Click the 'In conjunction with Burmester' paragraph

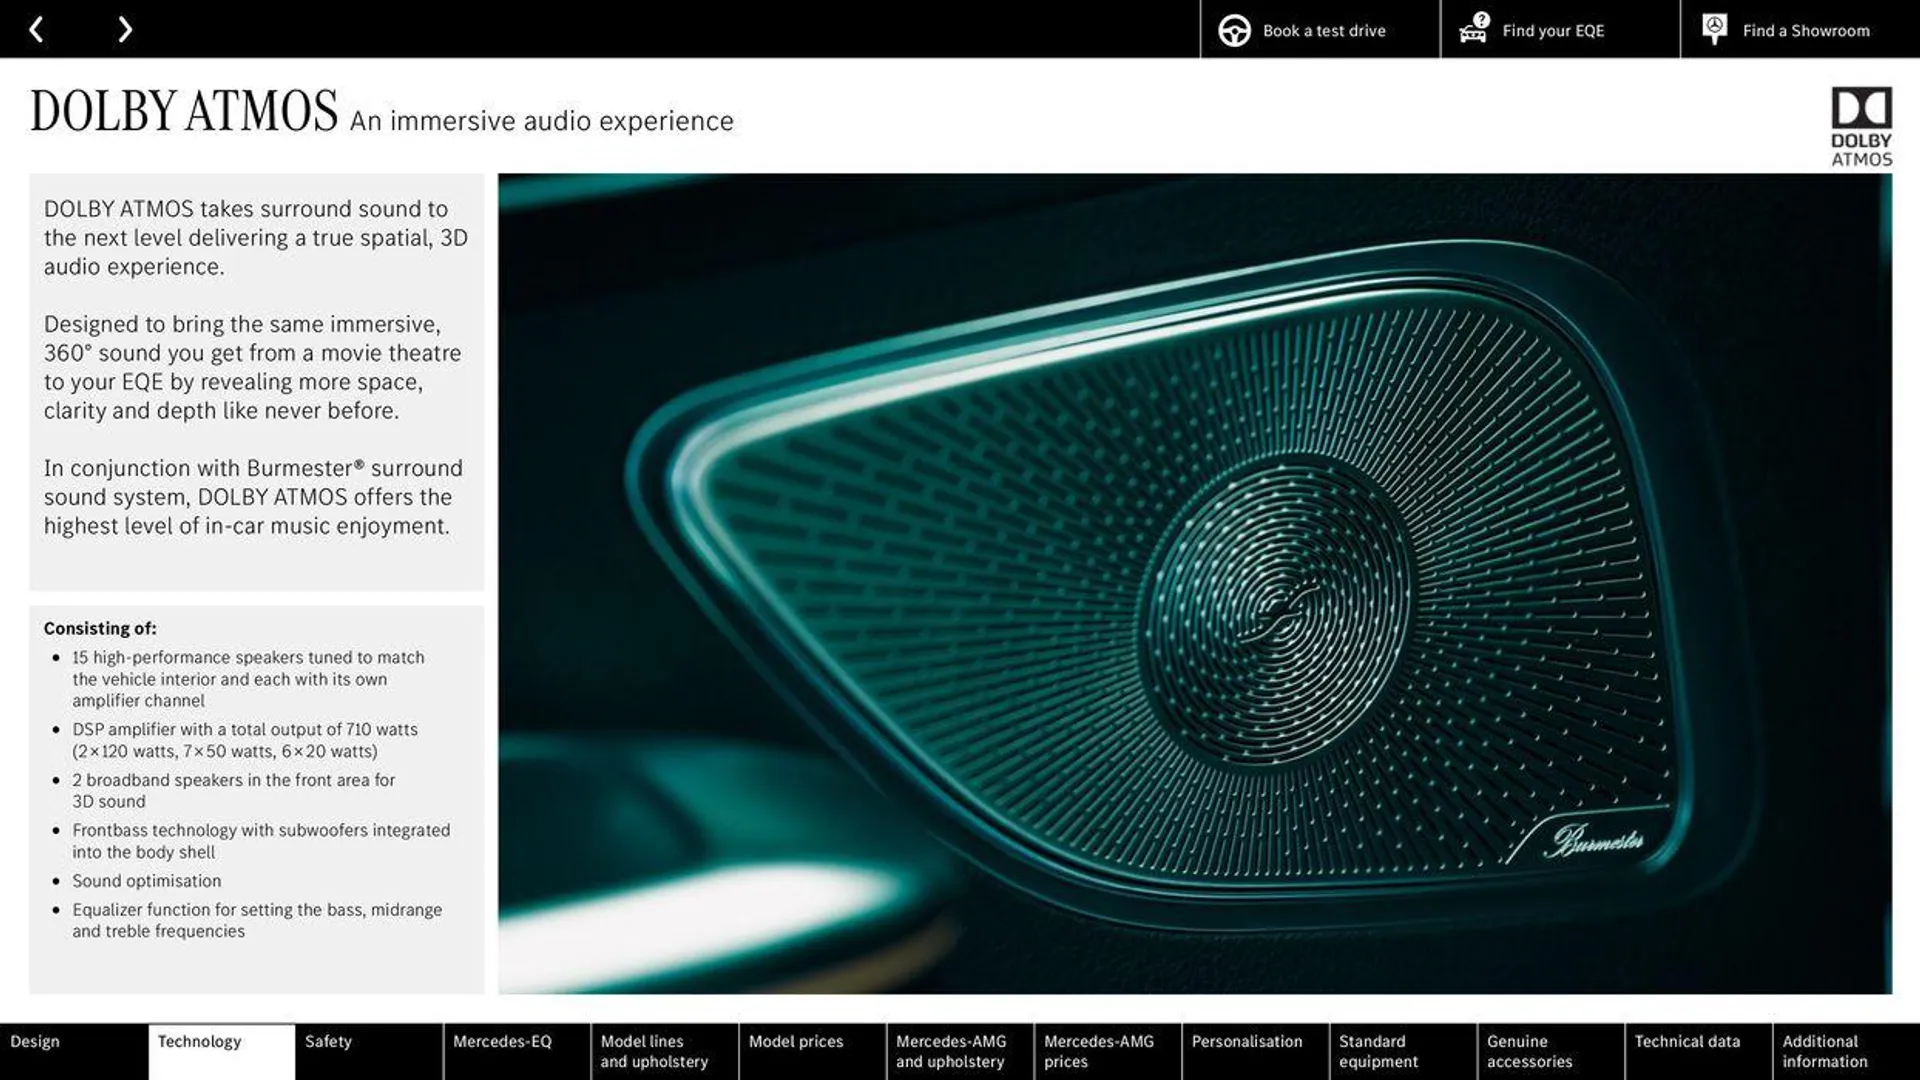point(253,497)
